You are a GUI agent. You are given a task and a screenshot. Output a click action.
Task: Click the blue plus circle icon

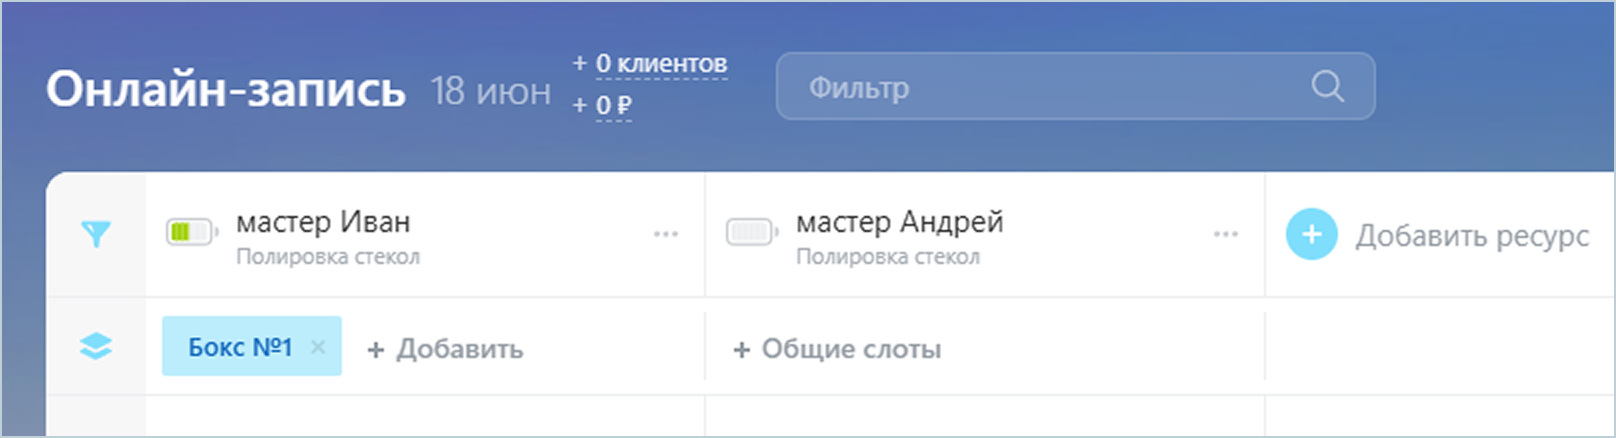[x=1311, y=234]
